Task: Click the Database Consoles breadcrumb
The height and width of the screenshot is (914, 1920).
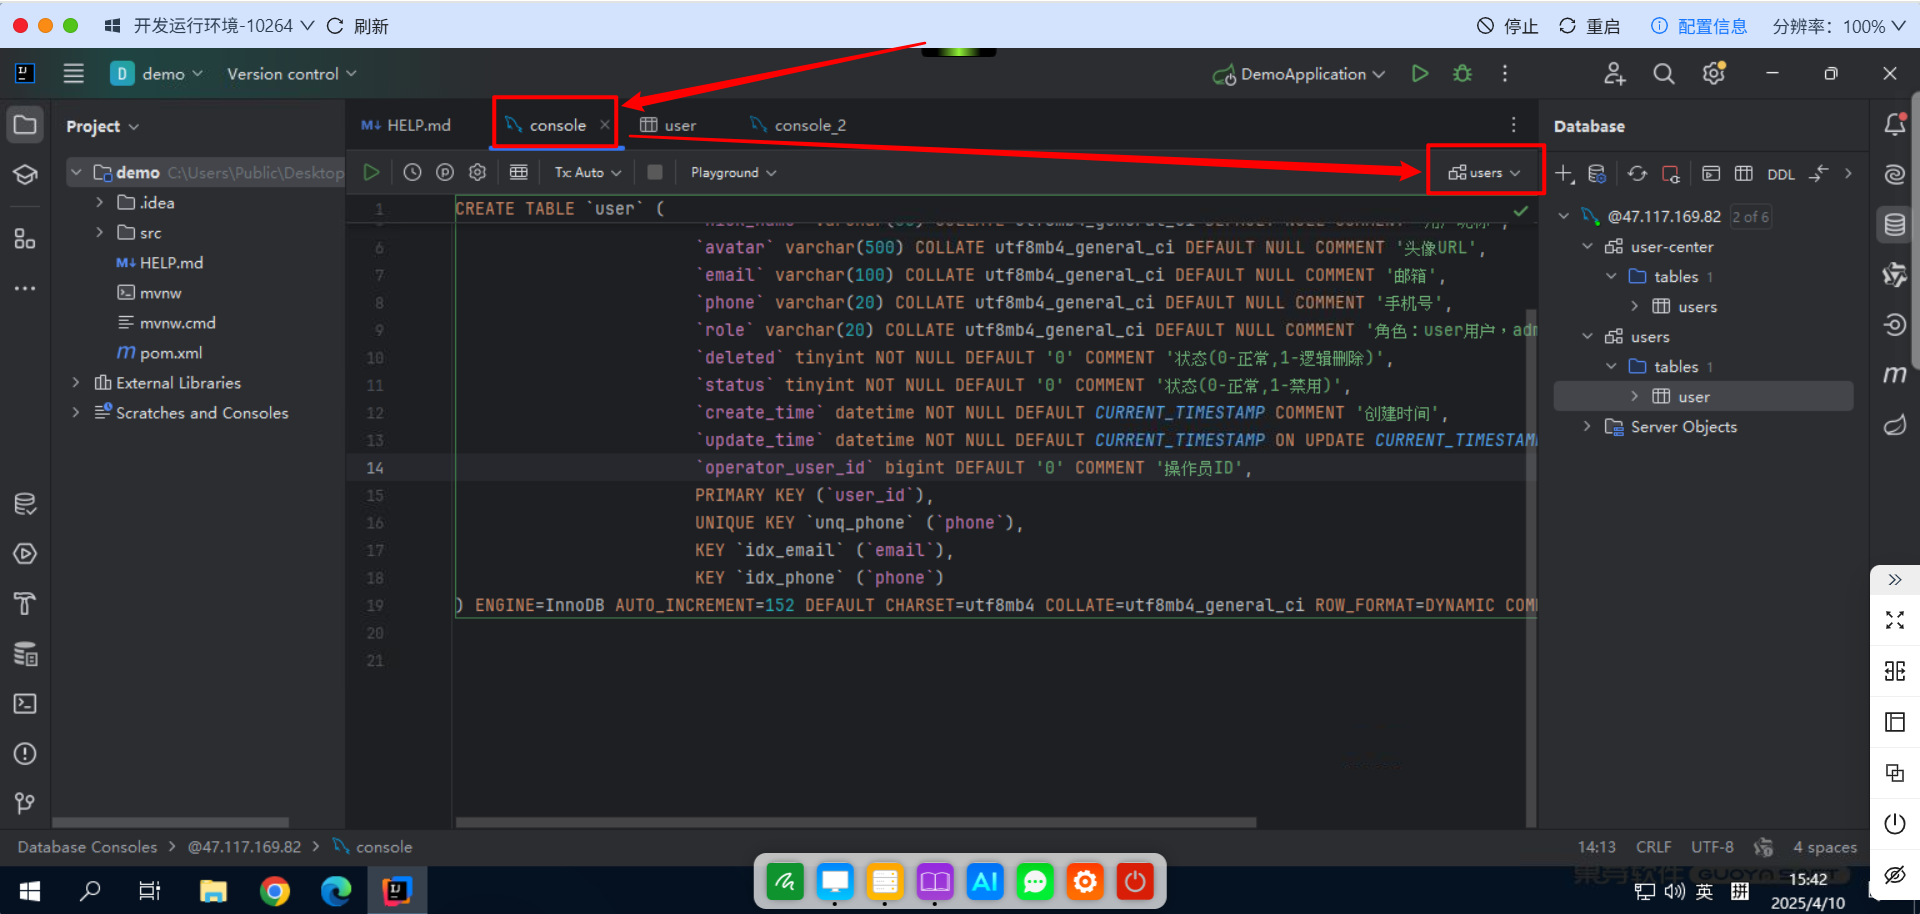Action: (x=87, y=847)
